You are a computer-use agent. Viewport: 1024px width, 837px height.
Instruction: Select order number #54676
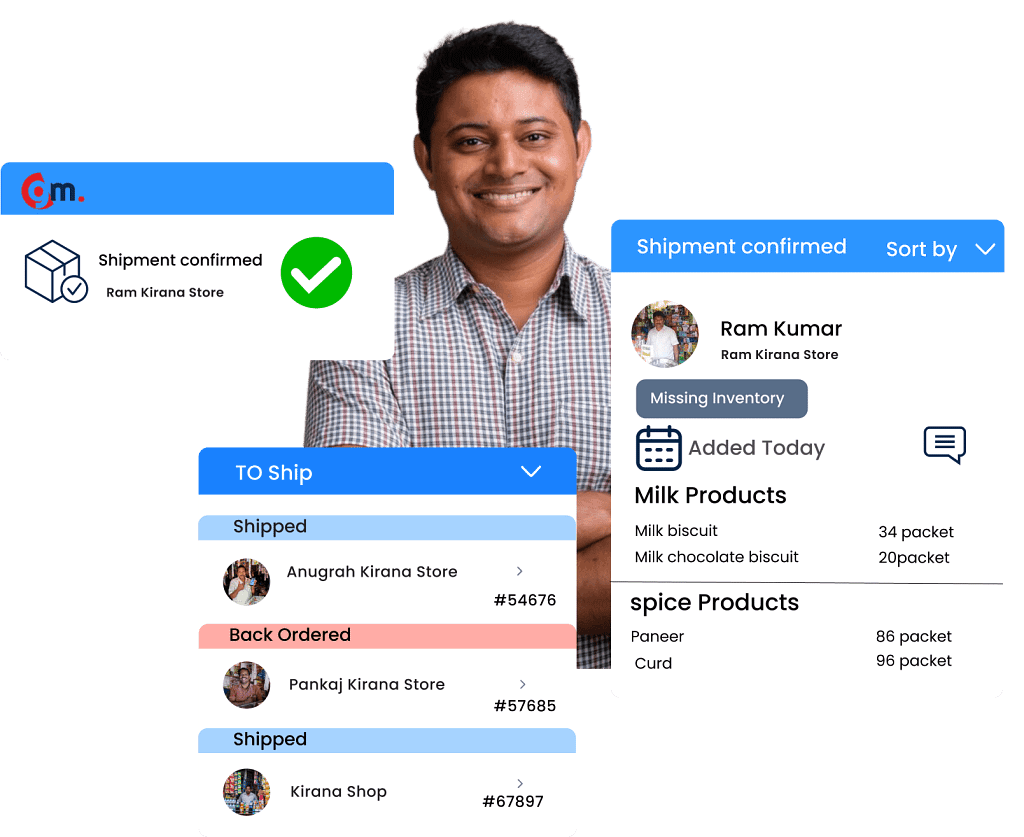coord(525,600)
